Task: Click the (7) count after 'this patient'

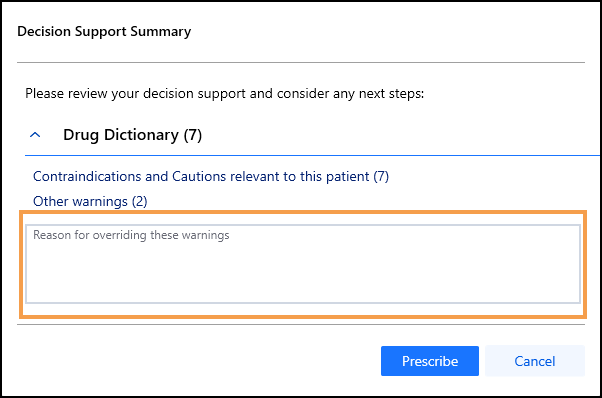Action: tap(381, 177)
